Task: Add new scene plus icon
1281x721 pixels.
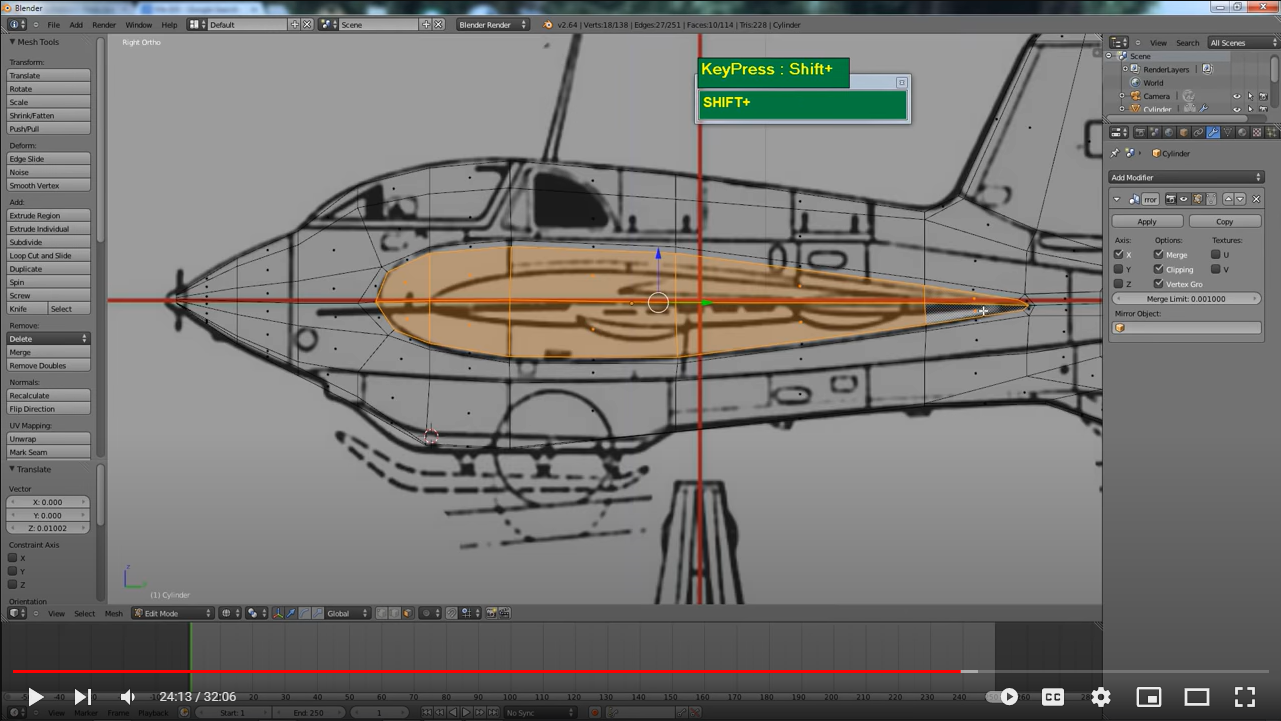Action: pyautogui.click(x=427, y=24)
